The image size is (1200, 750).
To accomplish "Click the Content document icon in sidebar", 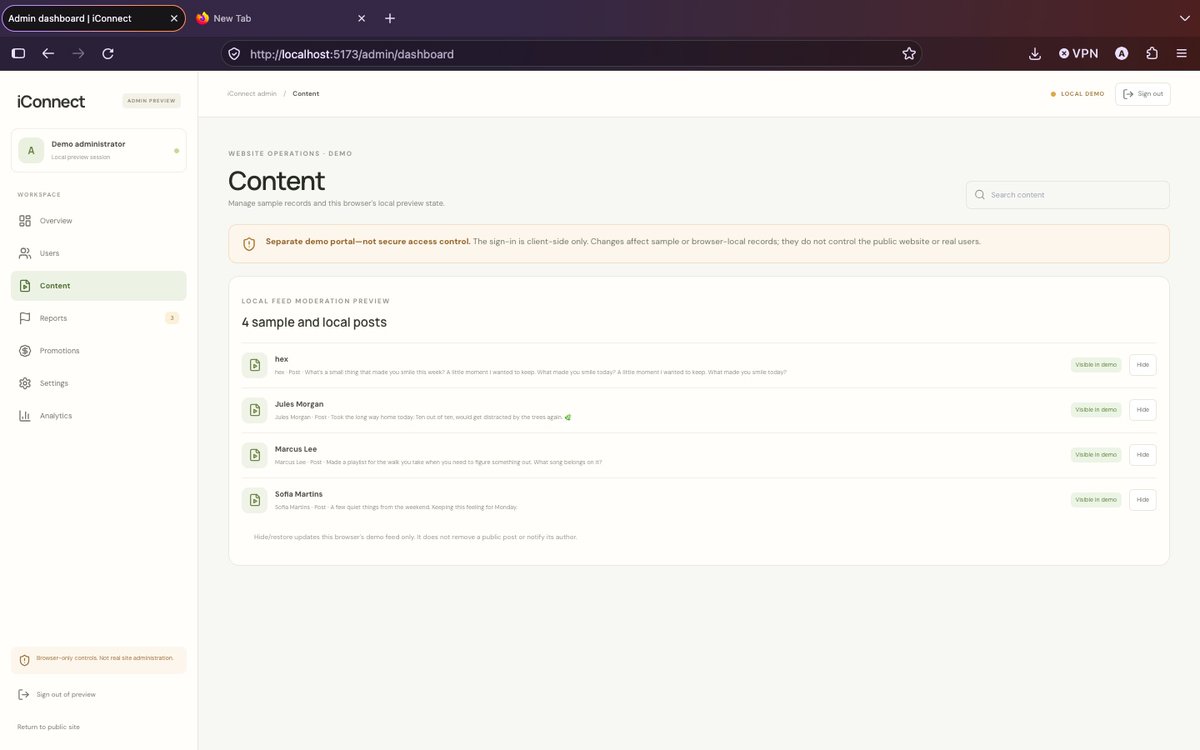I will [x=25, y=286].
